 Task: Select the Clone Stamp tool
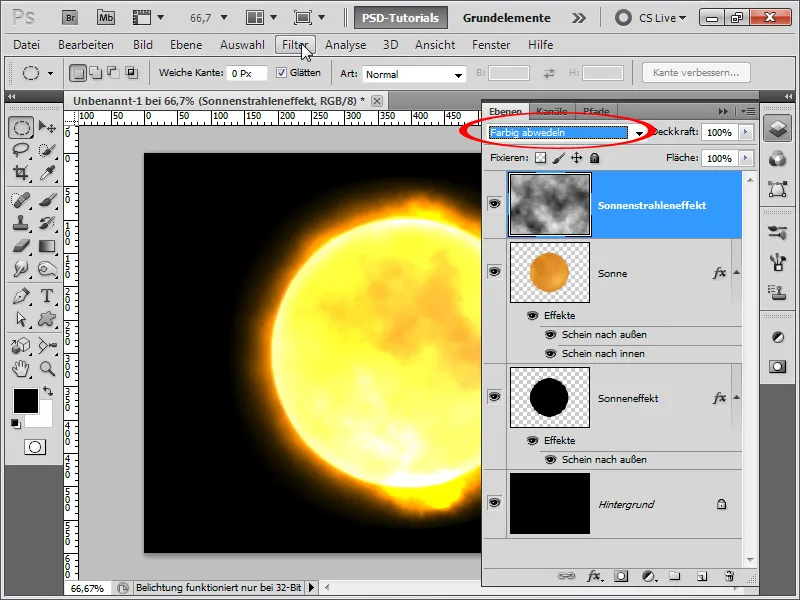(x=21, y=223)
